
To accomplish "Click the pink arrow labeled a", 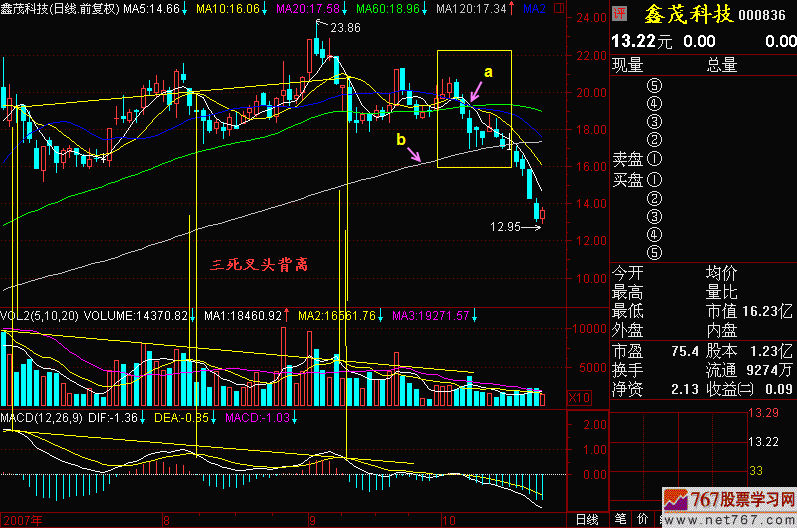I will (476, 89).
